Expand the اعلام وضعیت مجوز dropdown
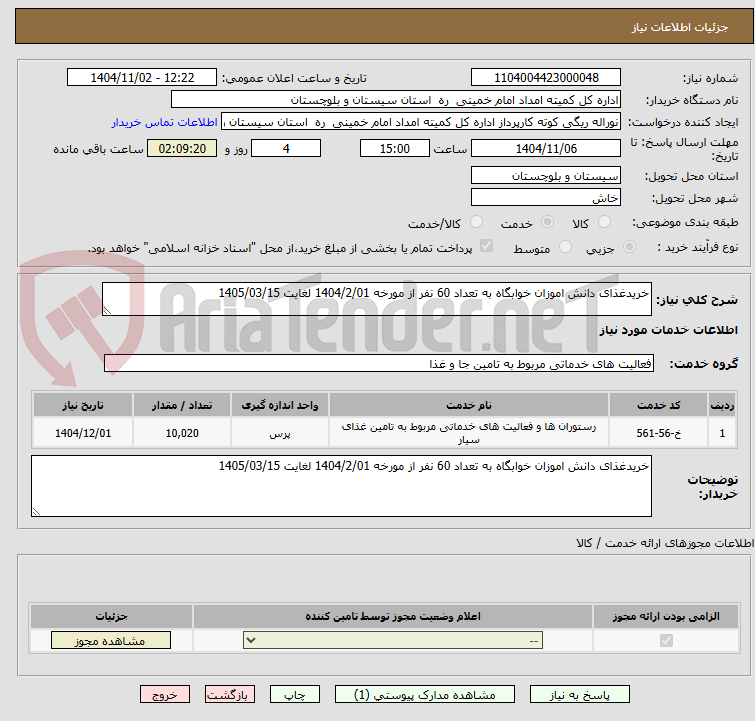Image resolution: width=755 pixels, height=721 pixels. pos(393,641)
